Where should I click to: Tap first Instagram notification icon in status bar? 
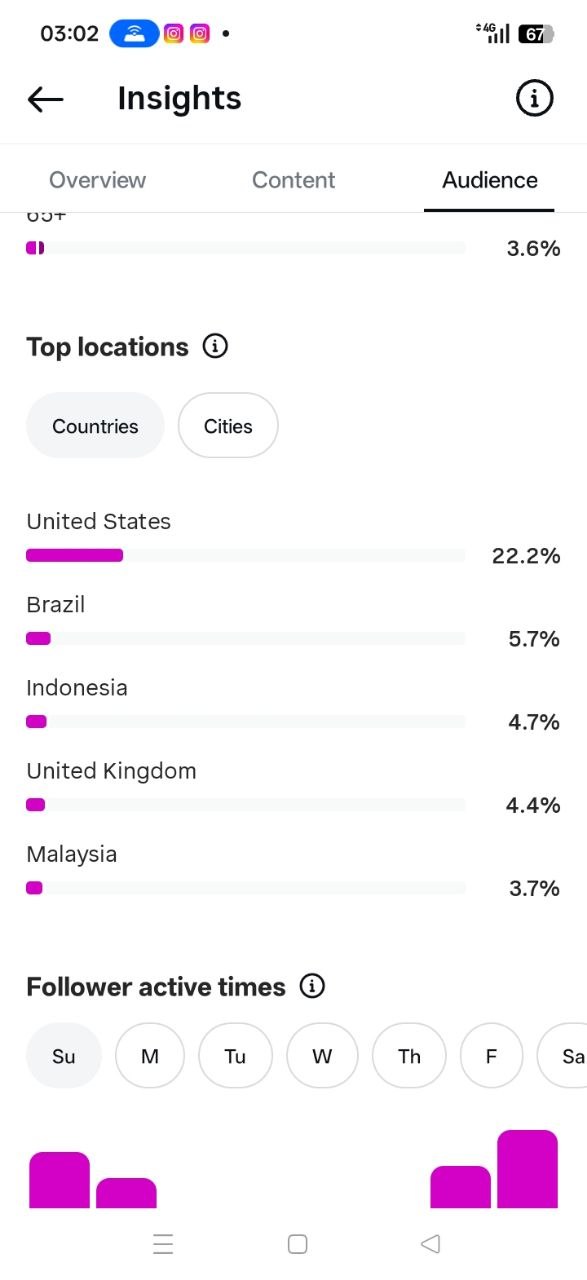point(173,34)
